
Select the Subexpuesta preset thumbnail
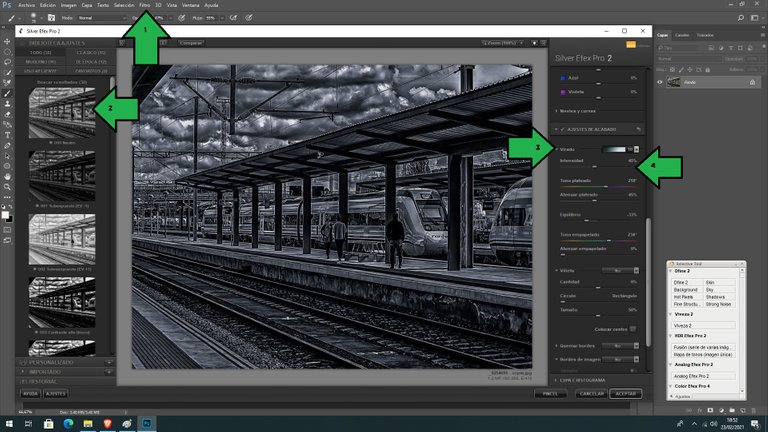62,176
